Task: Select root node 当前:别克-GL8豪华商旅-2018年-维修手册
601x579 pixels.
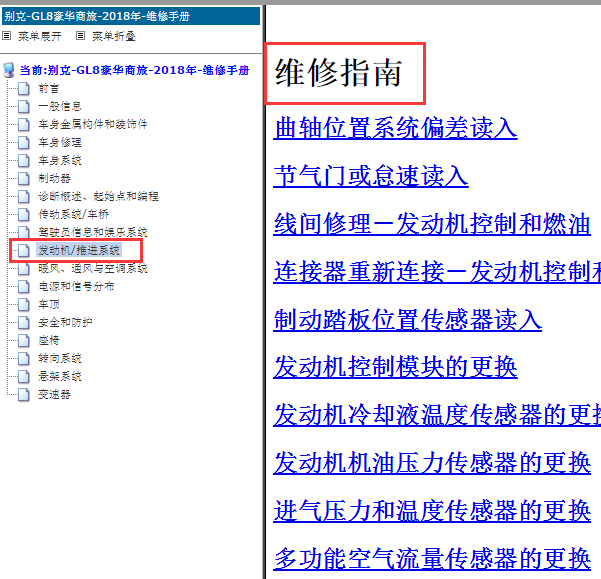Action: [135, 71]
